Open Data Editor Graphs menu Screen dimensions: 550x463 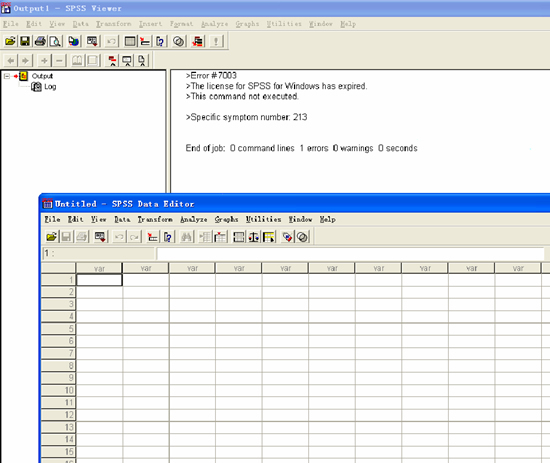(x=226, y=220)
